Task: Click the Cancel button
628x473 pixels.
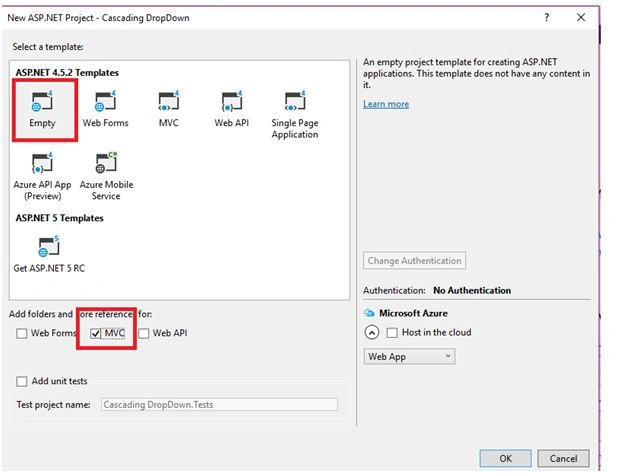Action: (563, 458)
